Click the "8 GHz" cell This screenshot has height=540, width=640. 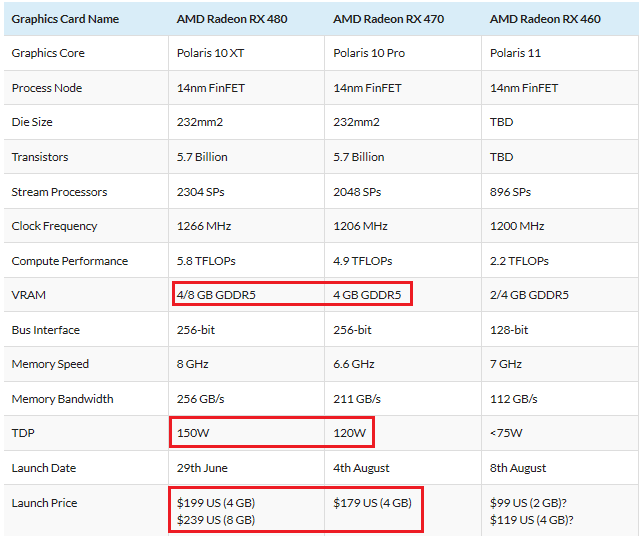tap(193, 364)
